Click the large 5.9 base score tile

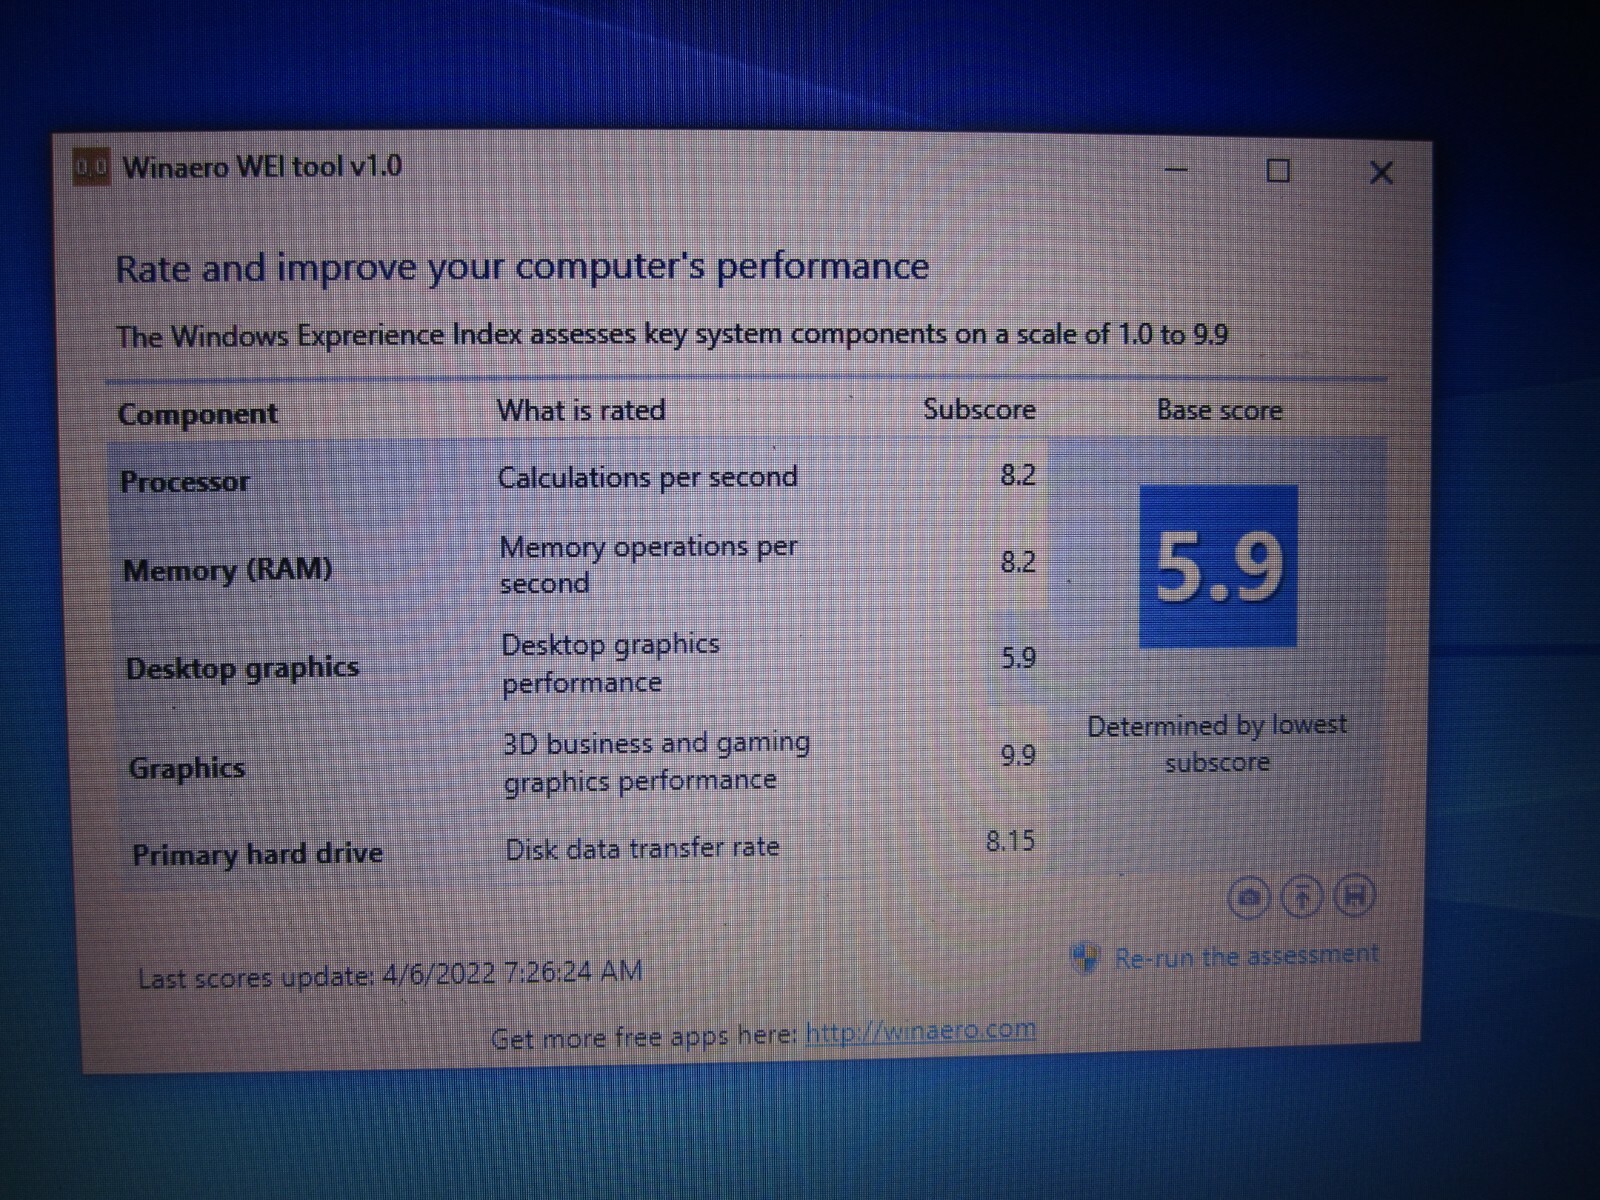click(x=1219, y=566)
